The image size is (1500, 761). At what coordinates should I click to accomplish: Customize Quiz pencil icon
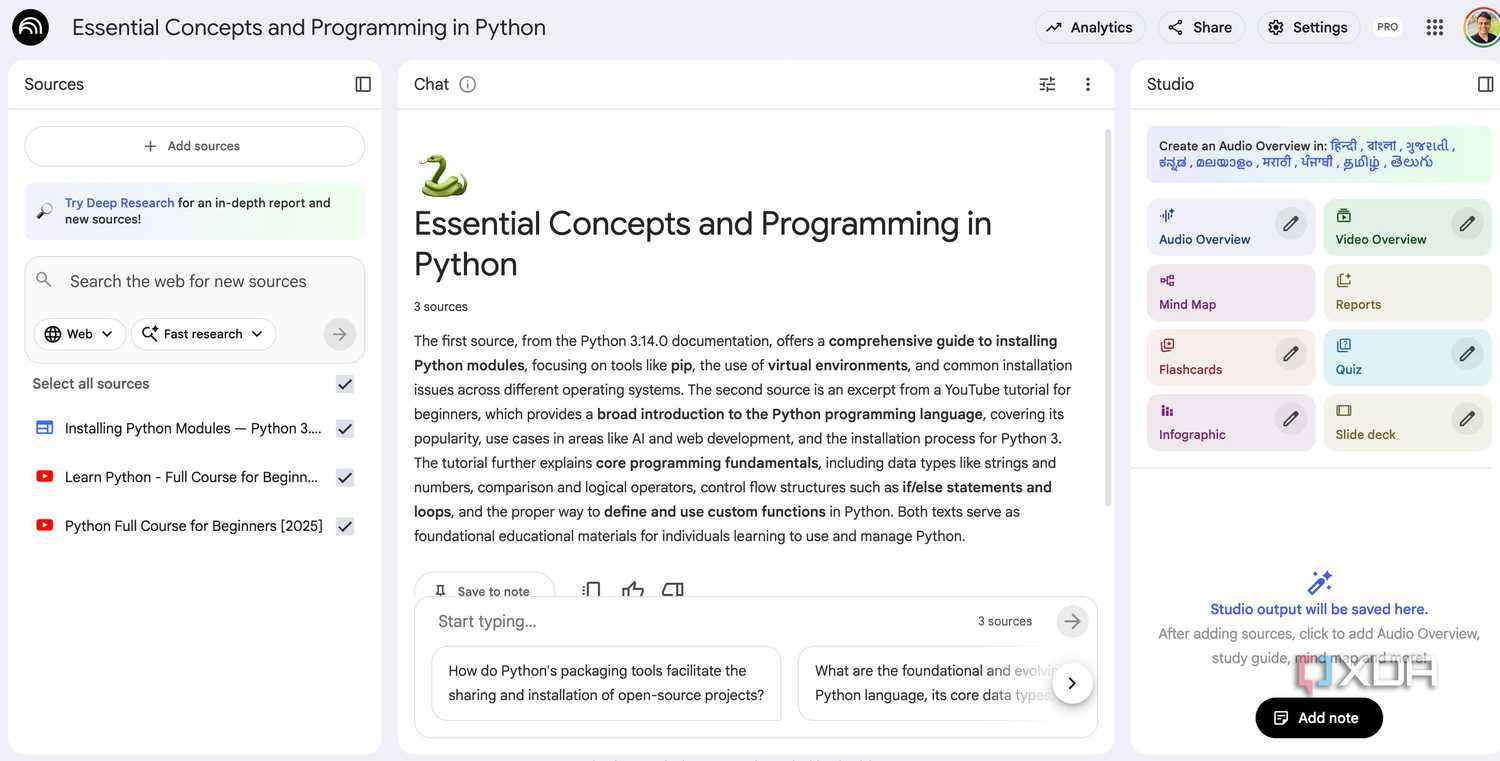[x=1467, y=354]
